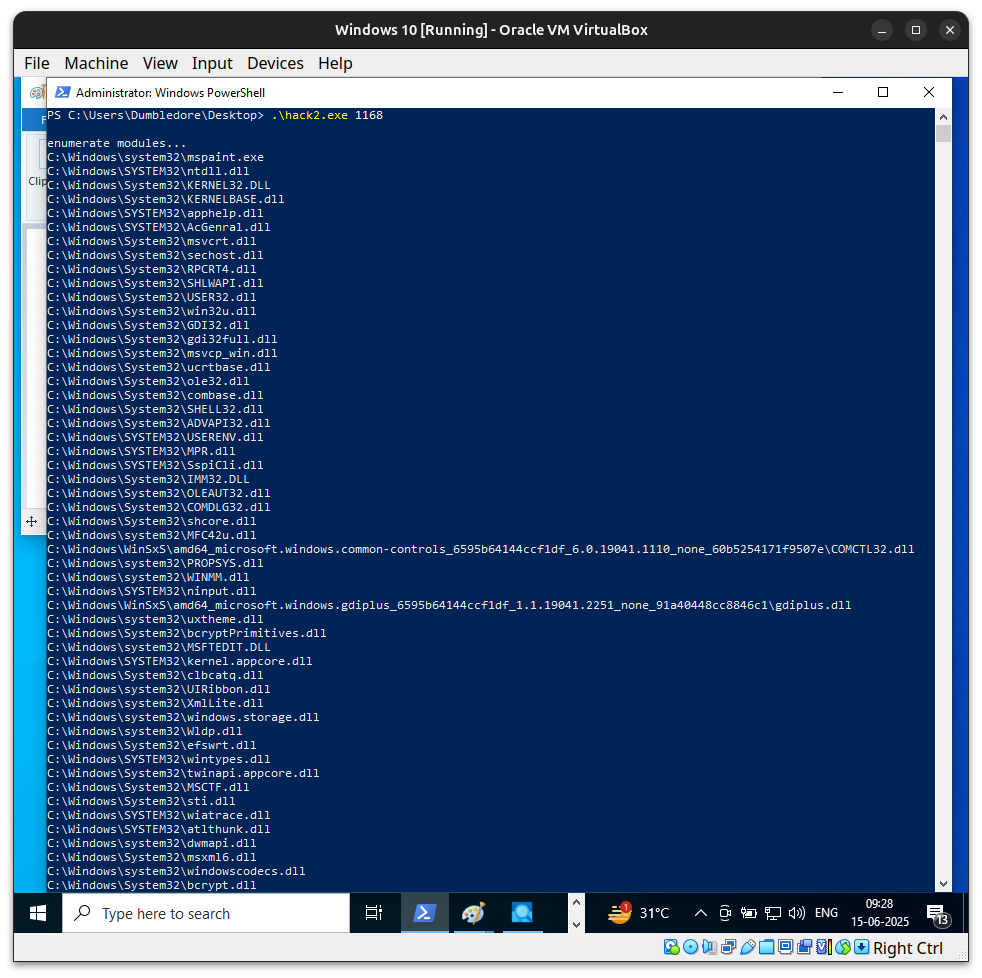982x978 pixels.
Task: Click the bcryptPrimitives.dll line
Action: (x=187, y=633)
